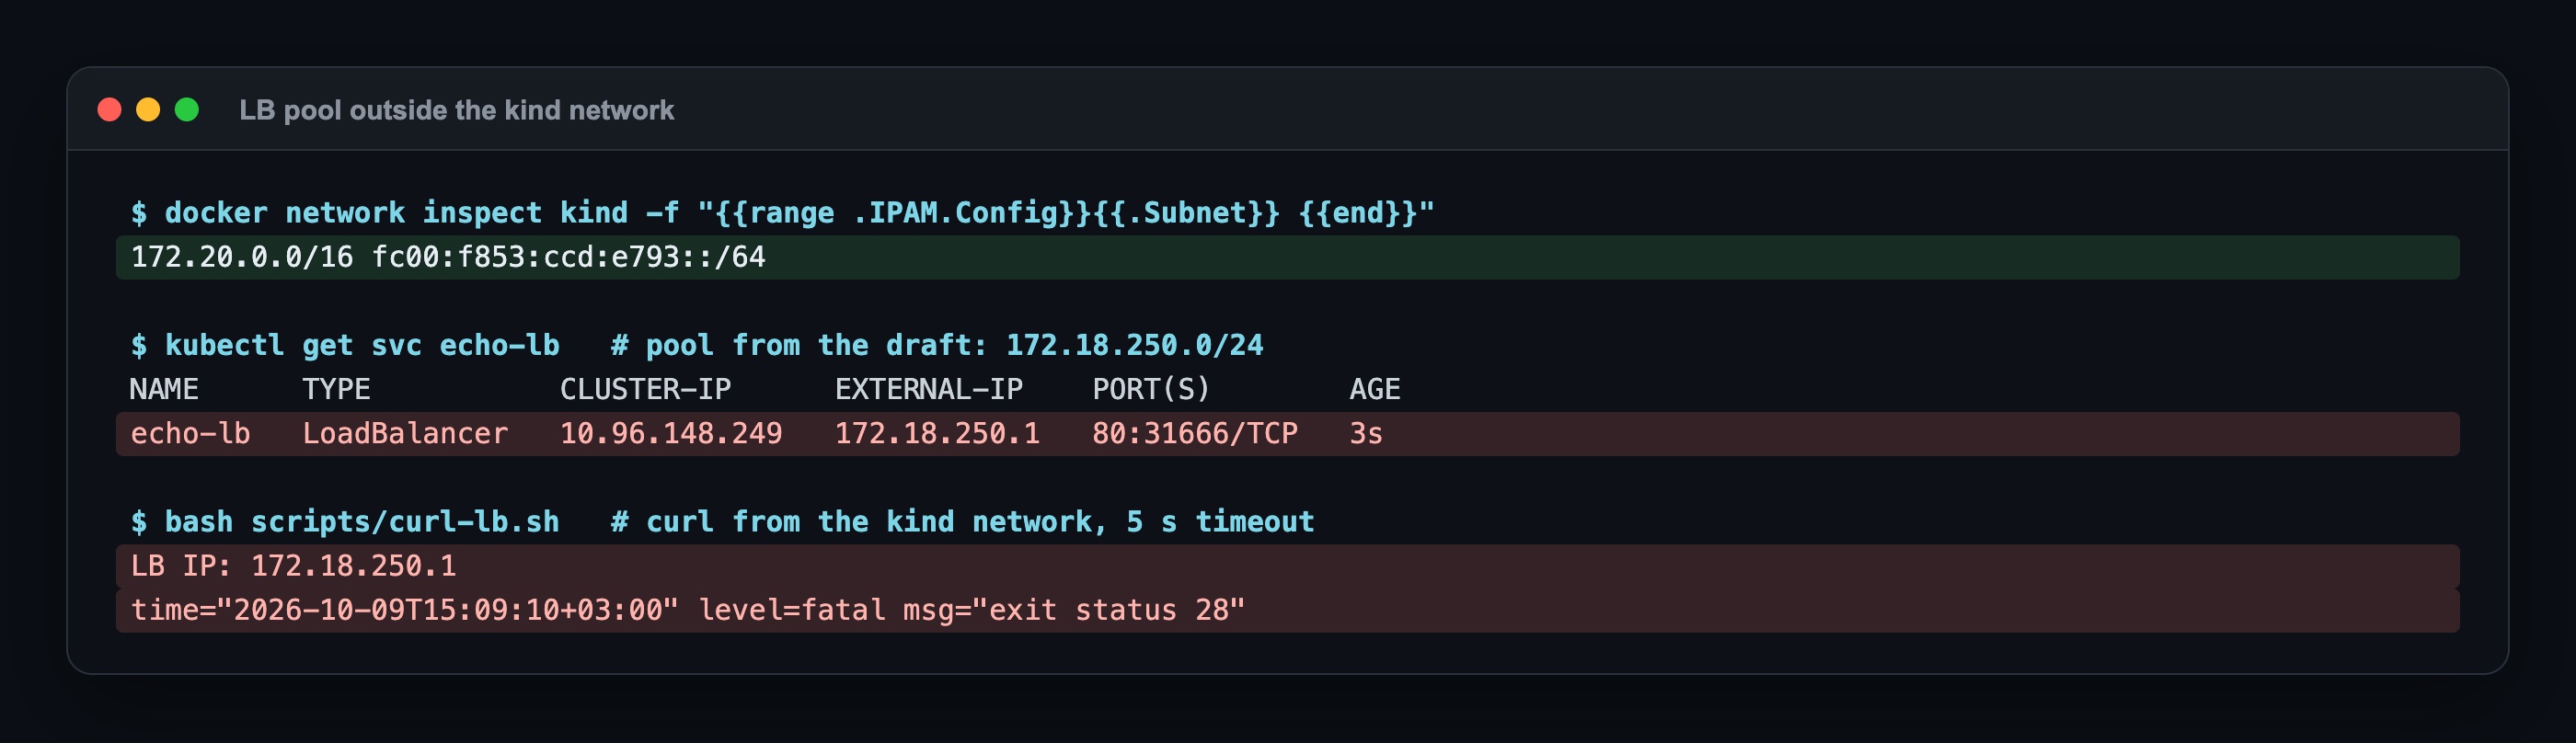Click the timestamp 2026-10-09T15:09:10+03:00
The image size is (2576, 743).
pos(447,610)
